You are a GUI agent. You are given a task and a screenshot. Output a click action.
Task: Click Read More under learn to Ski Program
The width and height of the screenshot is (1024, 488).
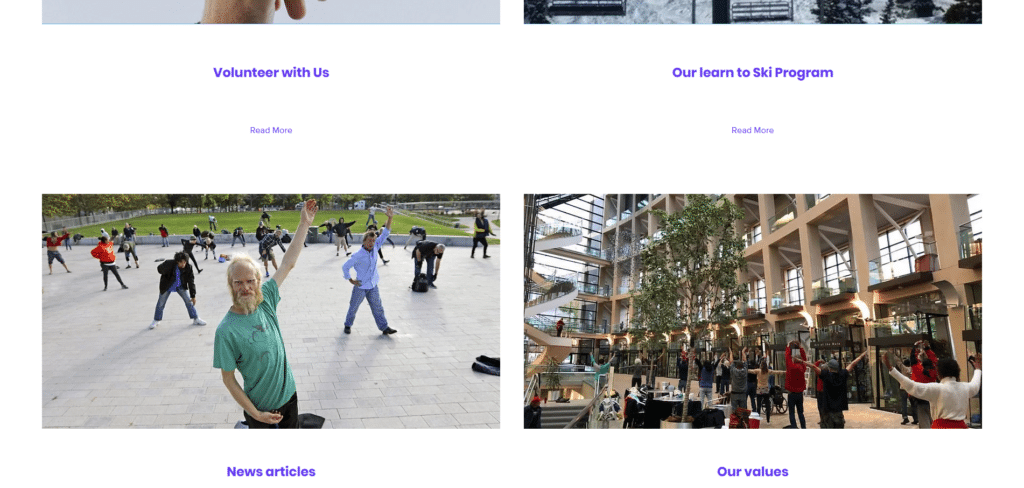(x=752, y=130)
